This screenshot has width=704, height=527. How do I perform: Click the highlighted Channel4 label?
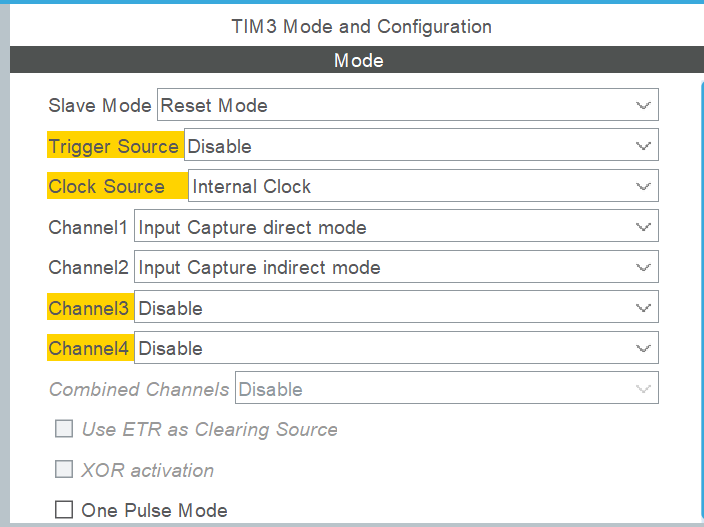click(90, 347)
